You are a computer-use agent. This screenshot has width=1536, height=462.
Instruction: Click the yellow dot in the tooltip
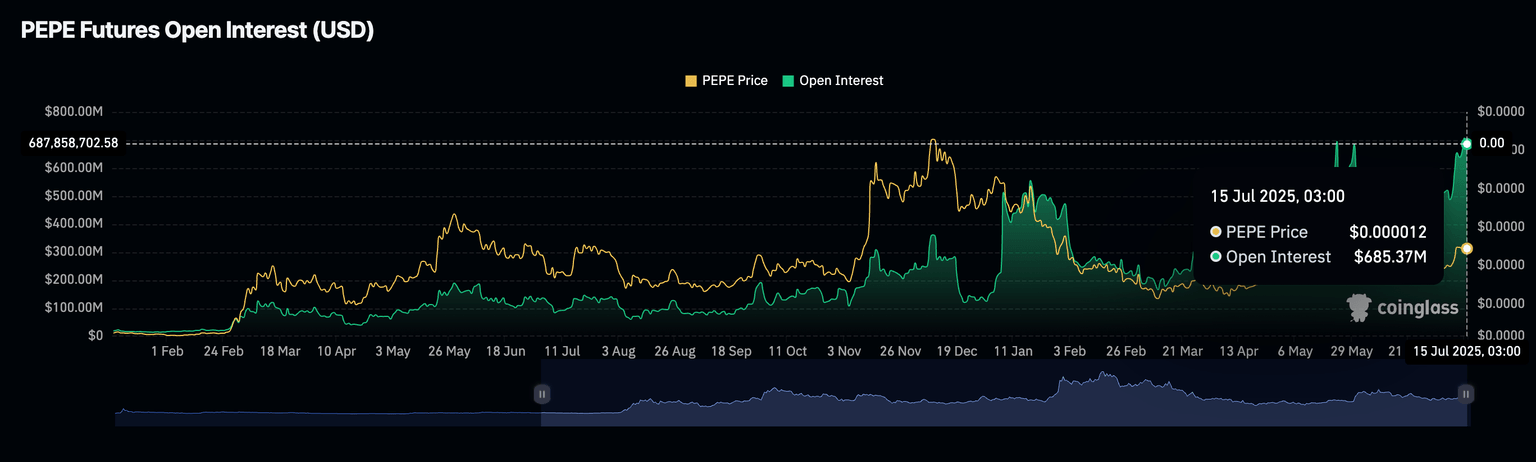1215,232
